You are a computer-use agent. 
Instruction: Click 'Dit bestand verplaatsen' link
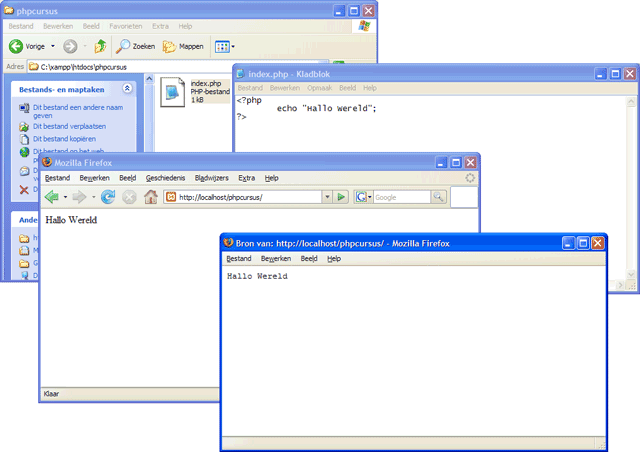(69, 127)
